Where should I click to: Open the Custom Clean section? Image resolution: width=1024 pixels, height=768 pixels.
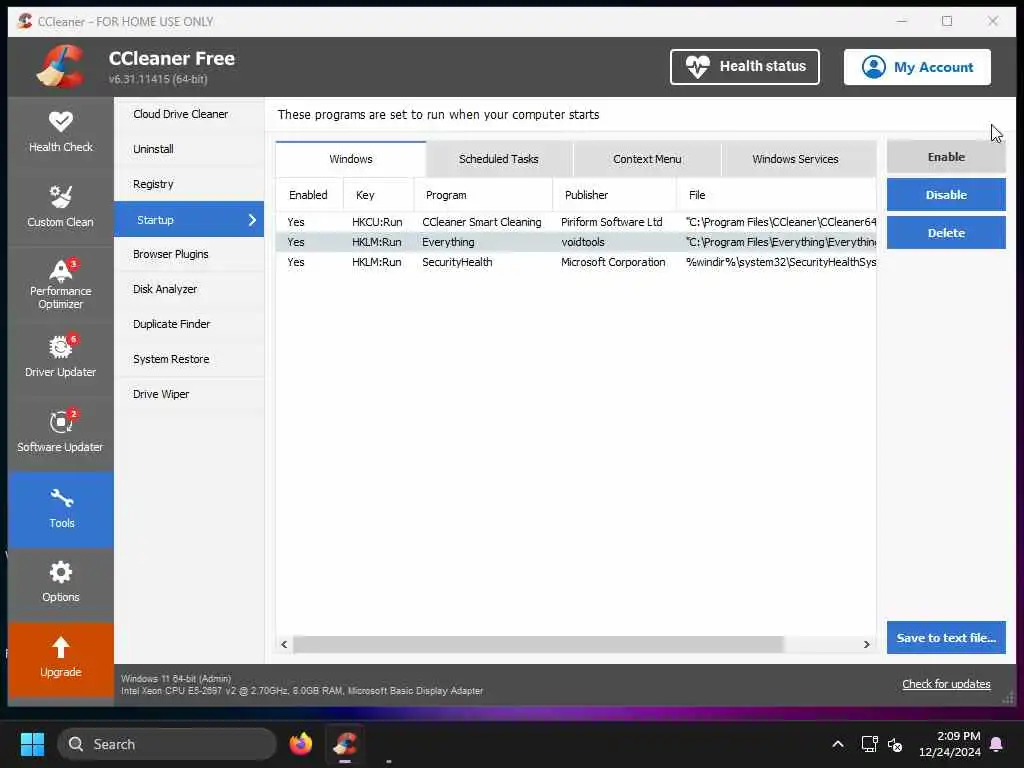pos(61,207)
